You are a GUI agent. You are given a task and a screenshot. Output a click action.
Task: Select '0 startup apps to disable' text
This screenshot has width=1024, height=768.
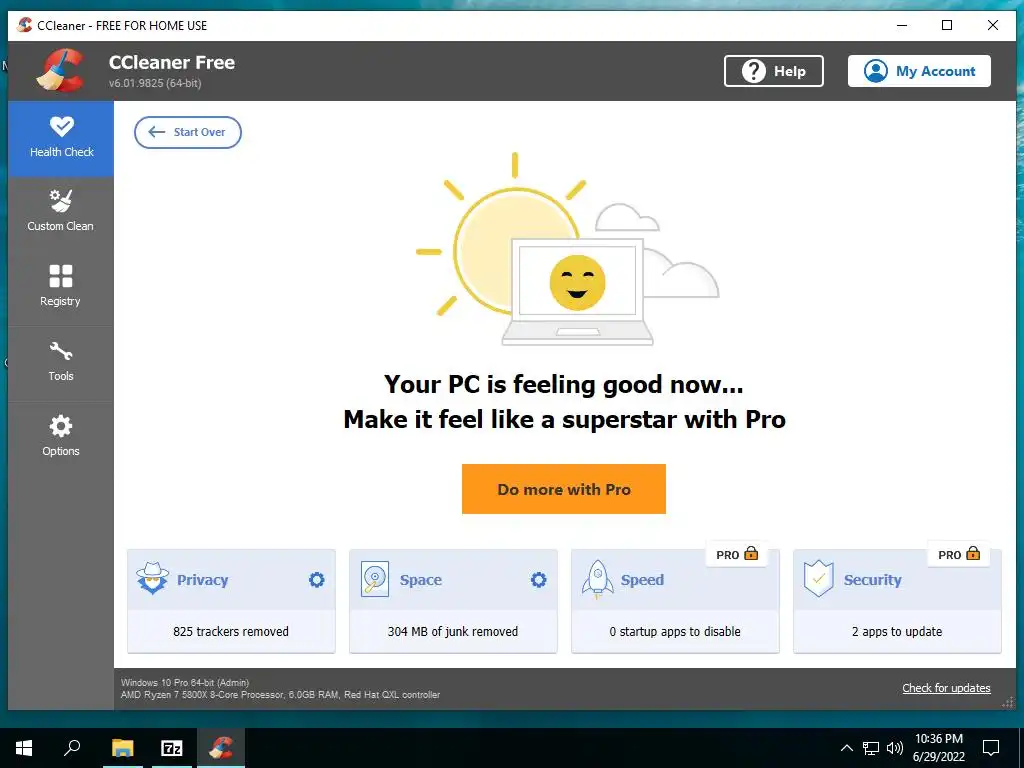[675, 632]
